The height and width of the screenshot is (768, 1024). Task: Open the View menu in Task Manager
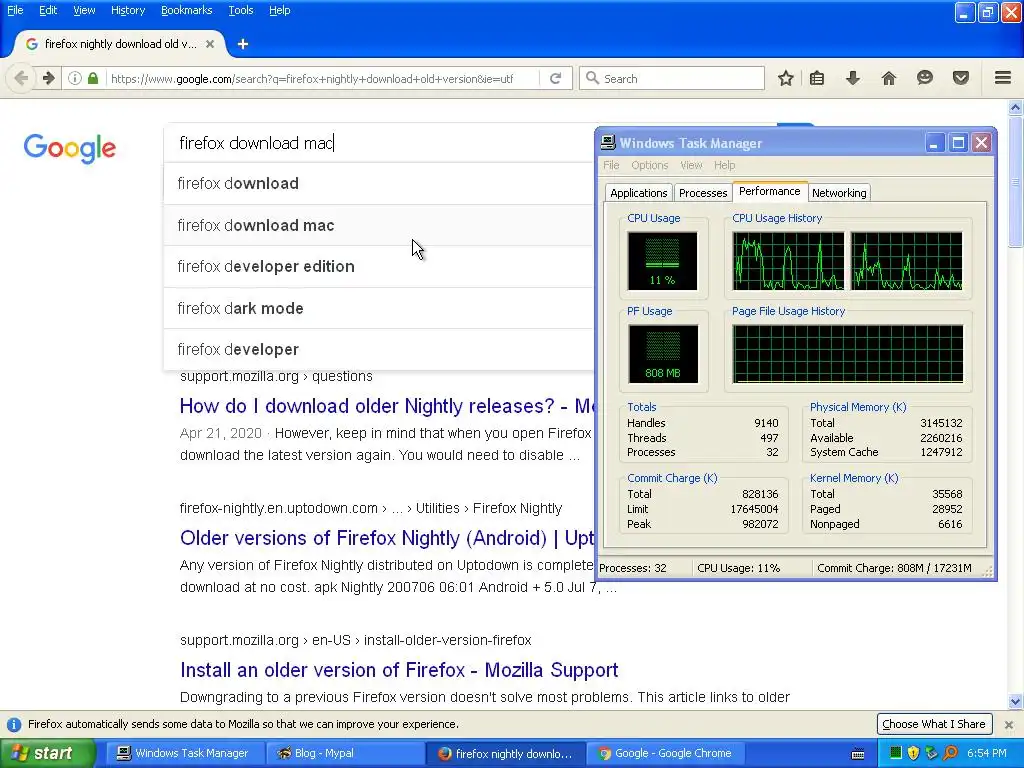click(691, 165)
